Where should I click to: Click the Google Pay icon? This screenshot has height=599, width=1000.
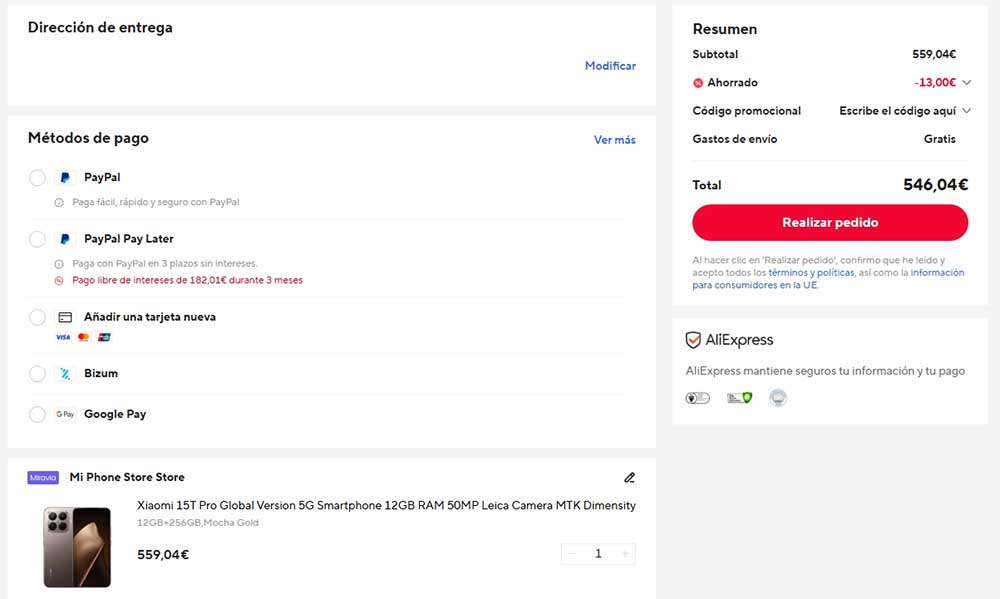(64, 413)
